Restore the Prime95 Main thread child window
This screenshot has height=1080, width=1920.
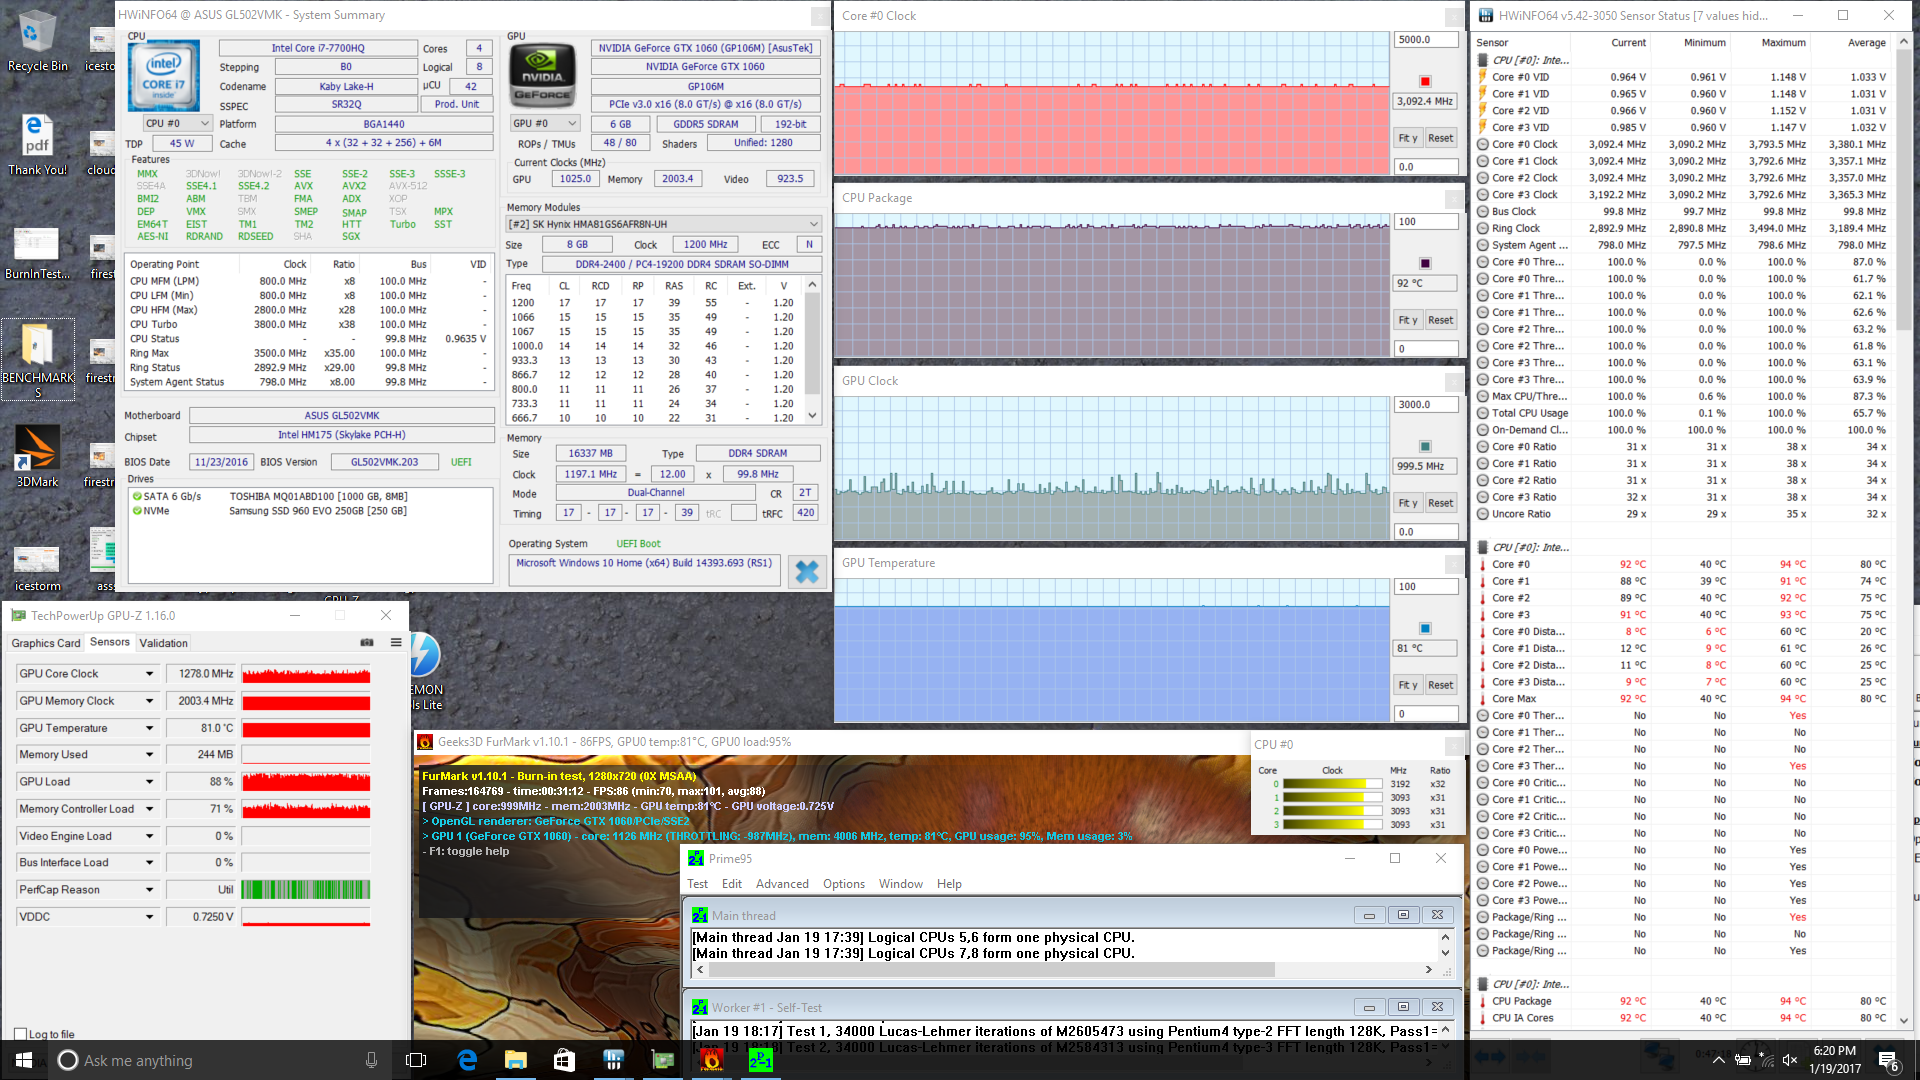tap(1403, 915)
